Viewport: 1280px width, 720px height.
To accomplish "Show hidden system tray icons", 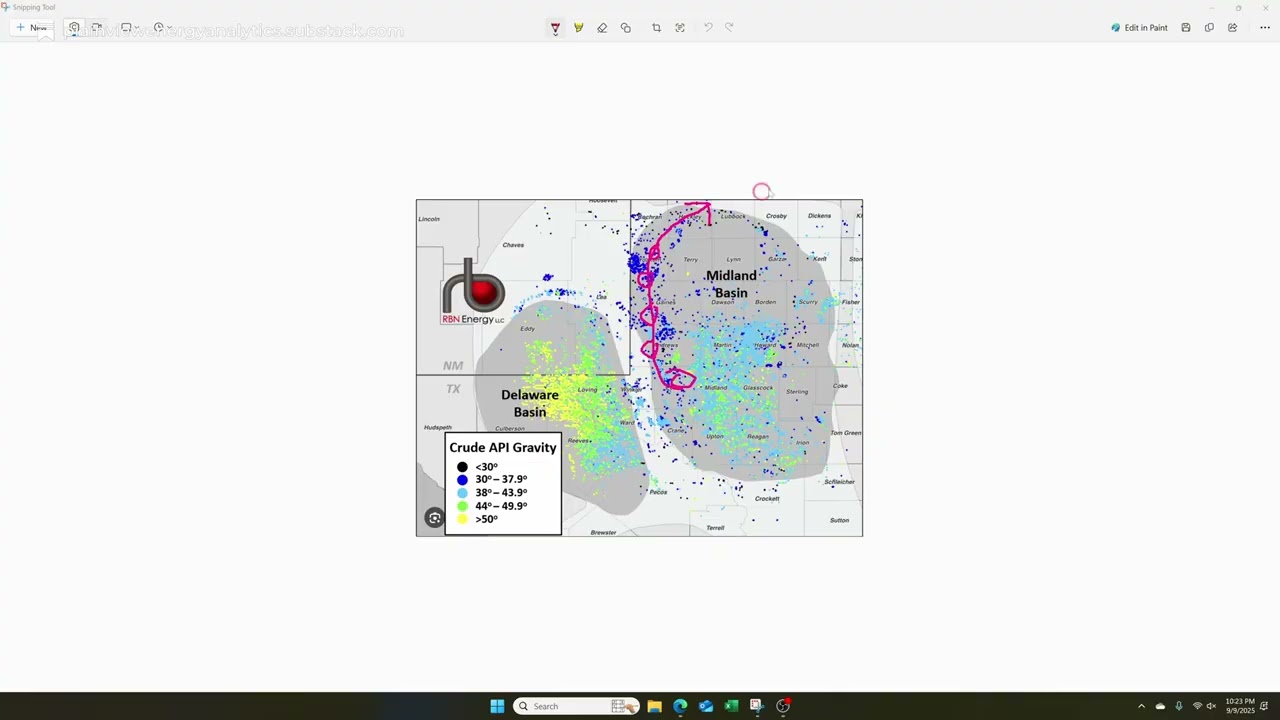I will coord(1141,706).
